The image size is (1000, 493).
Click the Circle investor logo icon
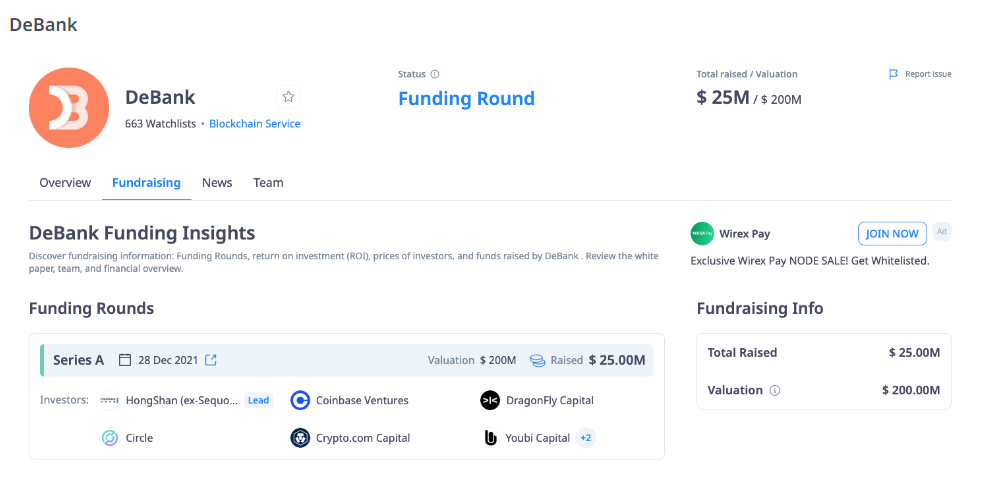[110, 438]
